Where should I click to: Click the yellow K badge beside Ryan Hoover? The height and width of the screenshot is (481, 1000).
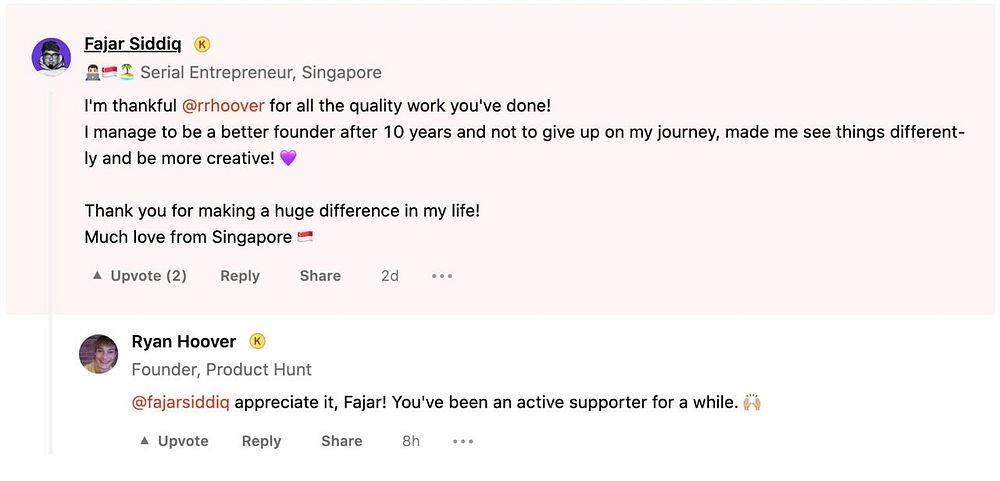tap(257, 342)
